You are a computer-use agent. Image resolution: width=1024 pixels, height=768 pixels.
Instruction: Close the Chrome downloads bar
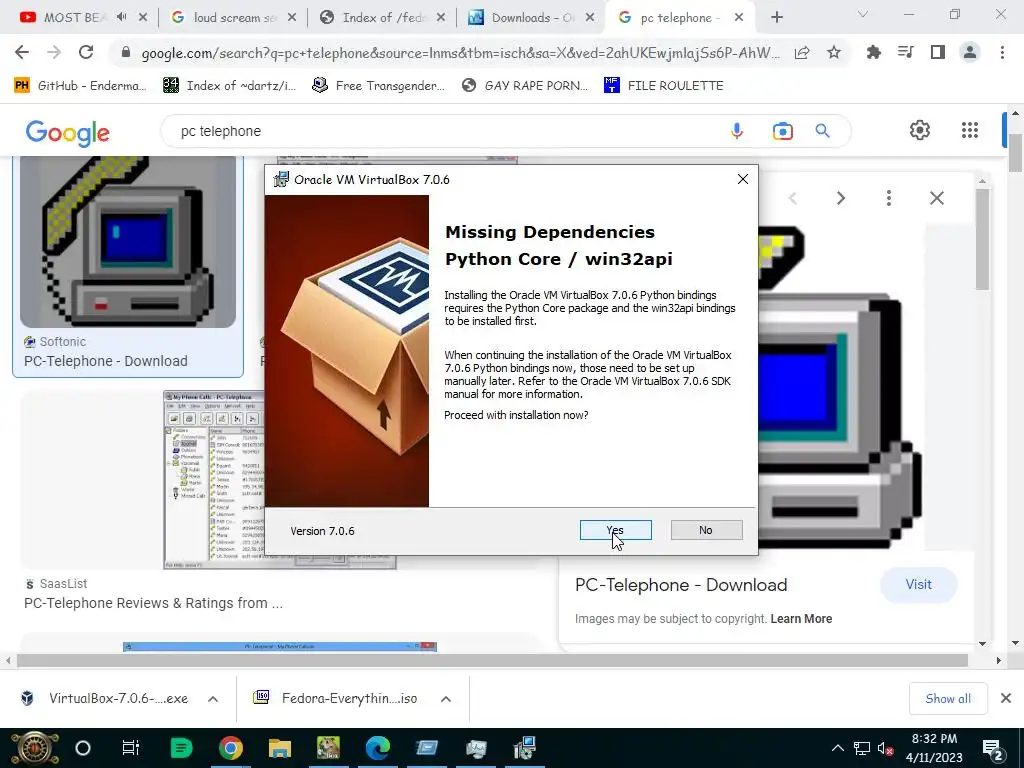click(x=1006, y=699)
